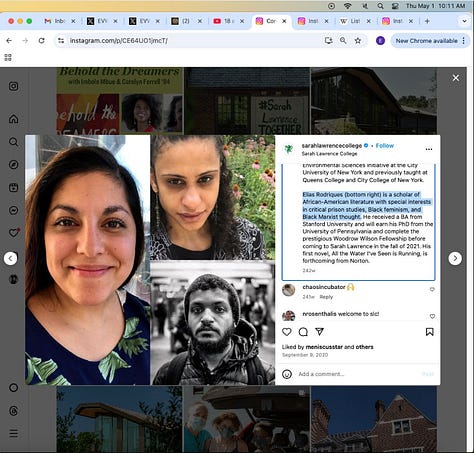Open macOS Wi-Fi menu
474x453 pixels.
[348, 6]
